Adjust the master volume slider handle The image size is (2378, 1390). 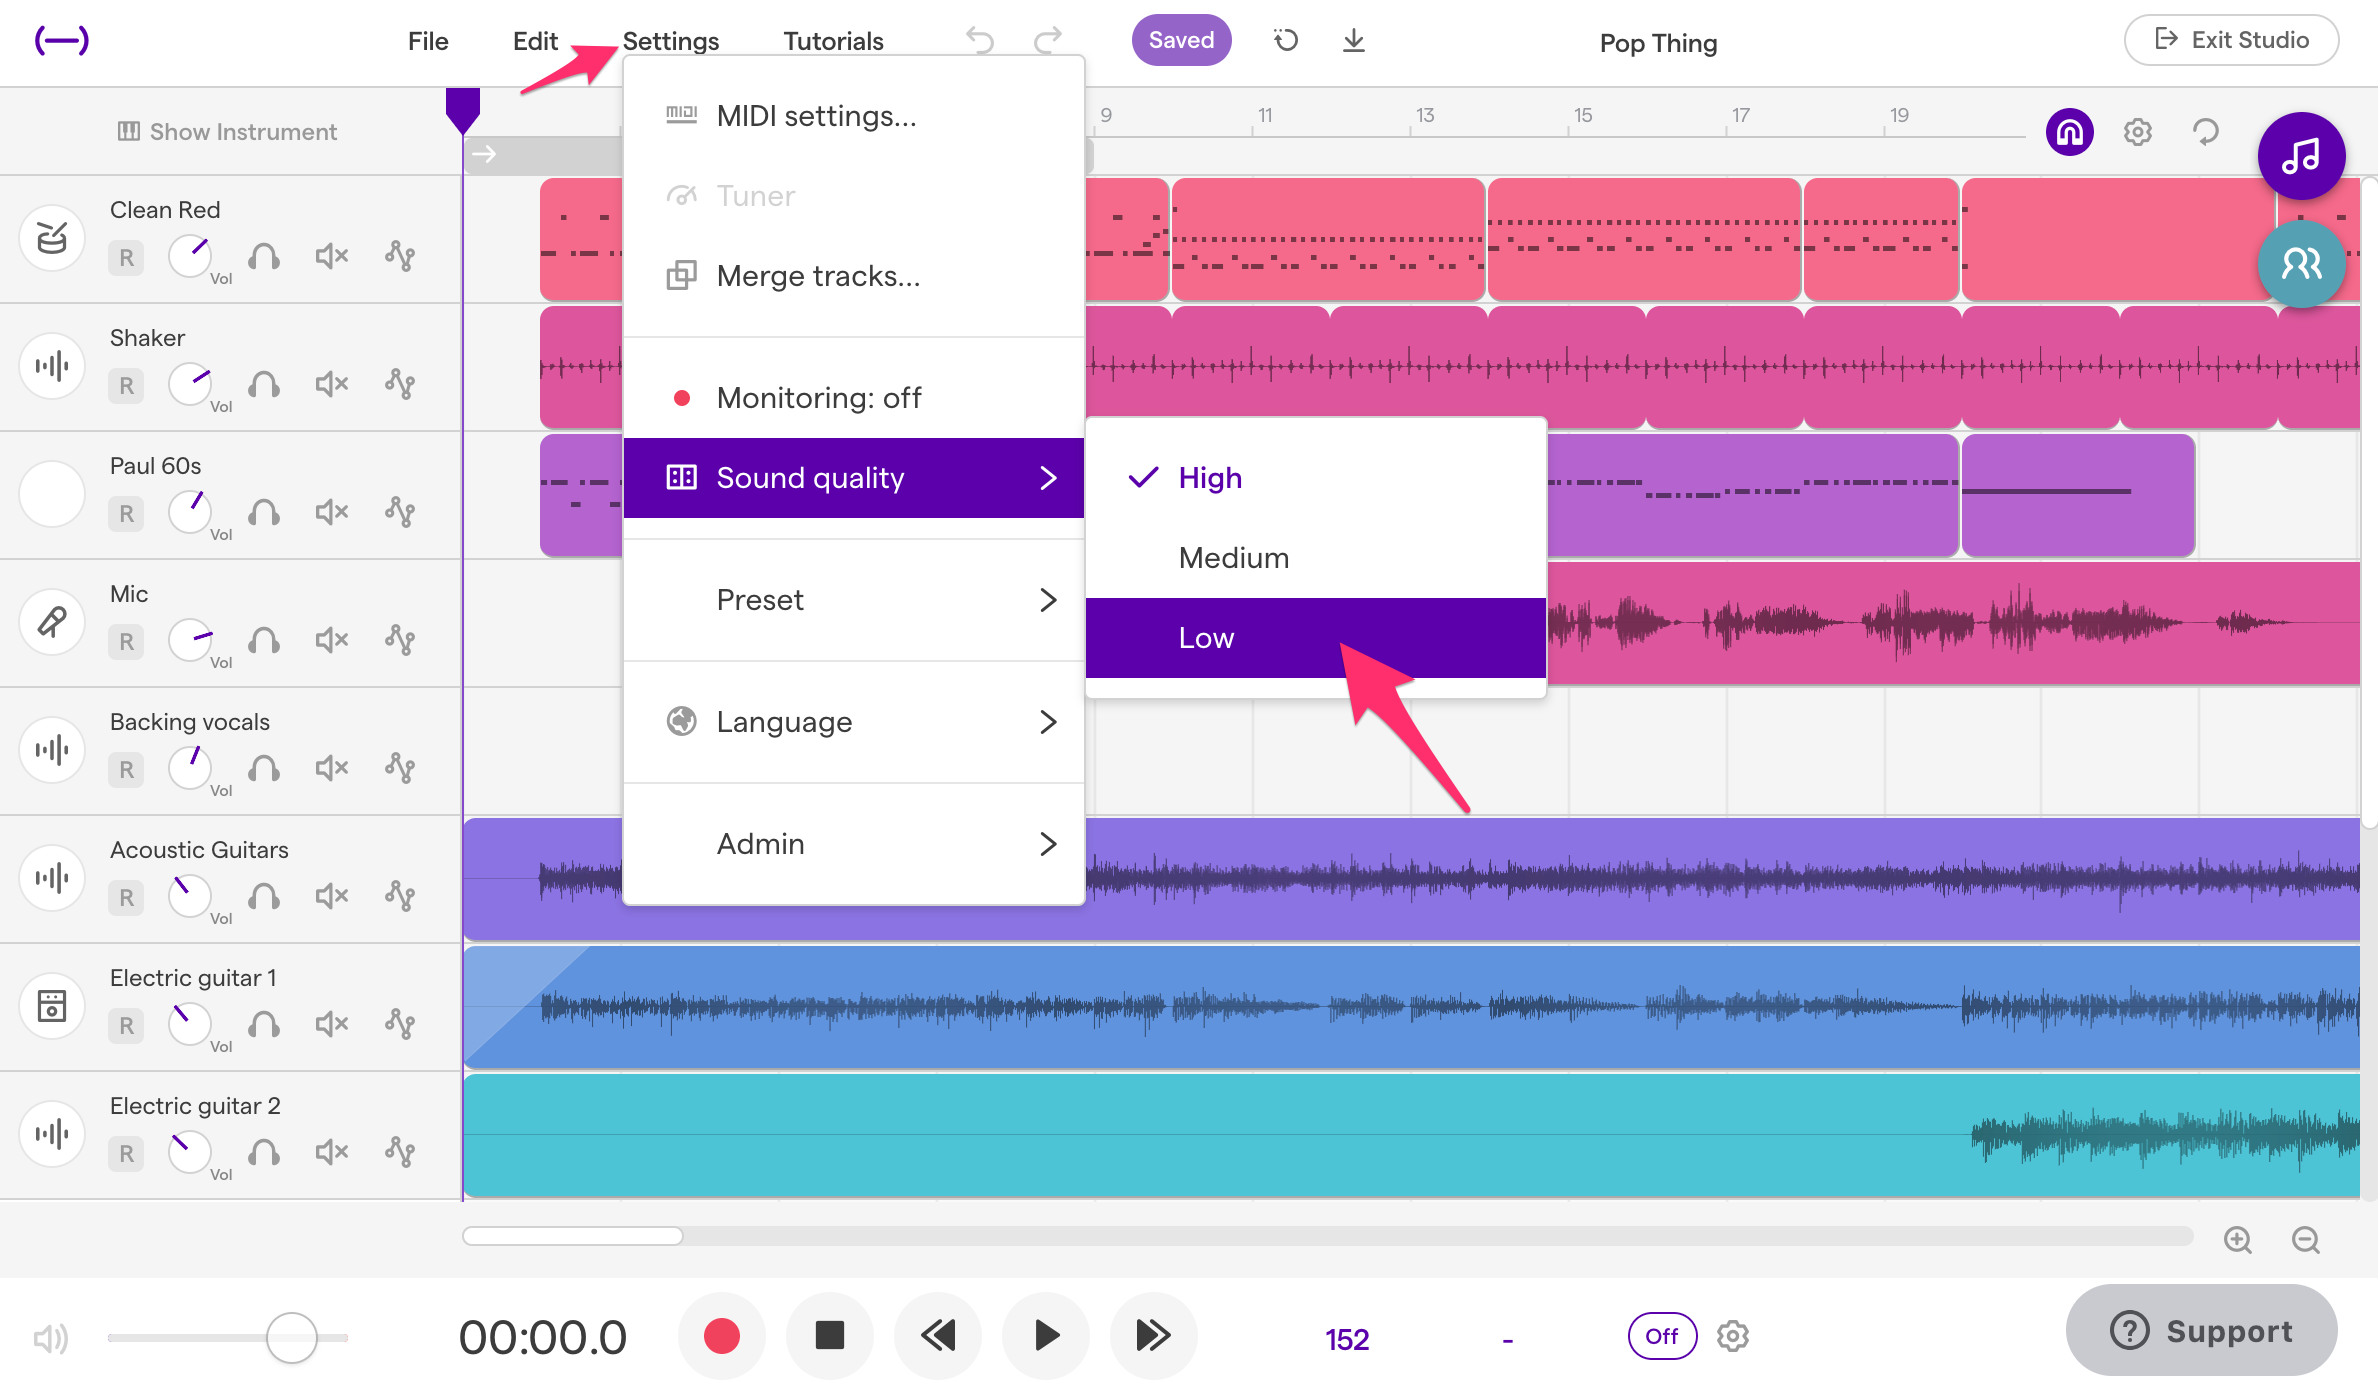[x=291, y=1338]
